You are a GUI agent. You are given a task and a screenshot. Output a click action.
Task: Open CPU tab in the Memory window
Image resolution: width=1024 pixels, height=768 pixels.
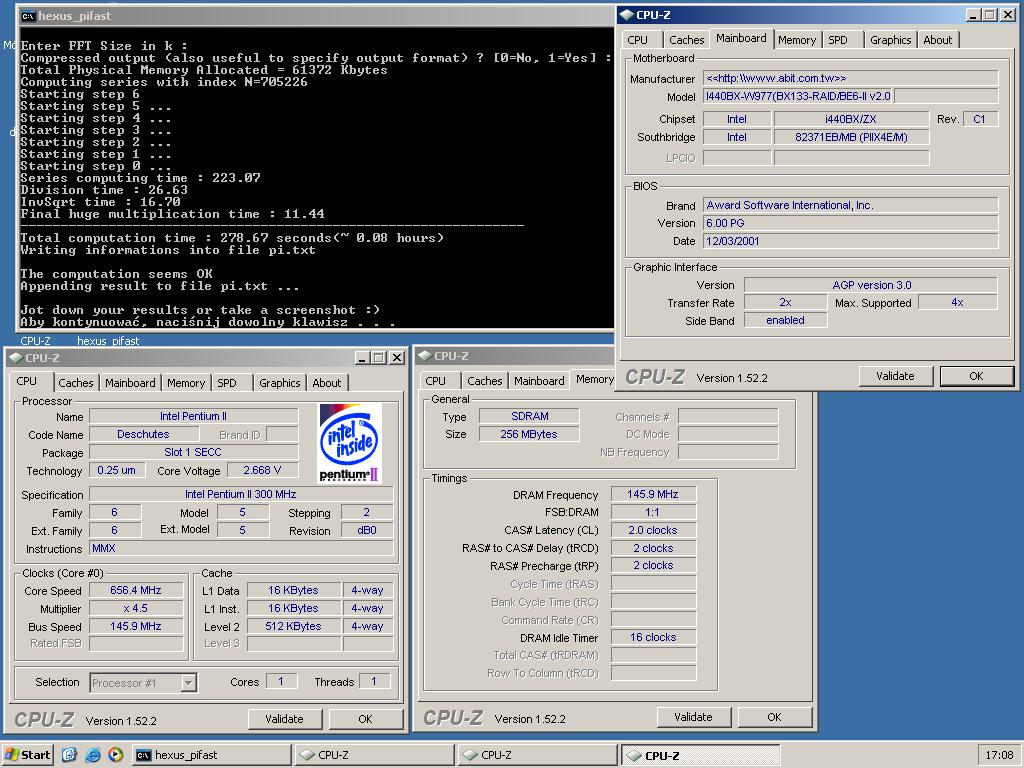coord(436,381)
